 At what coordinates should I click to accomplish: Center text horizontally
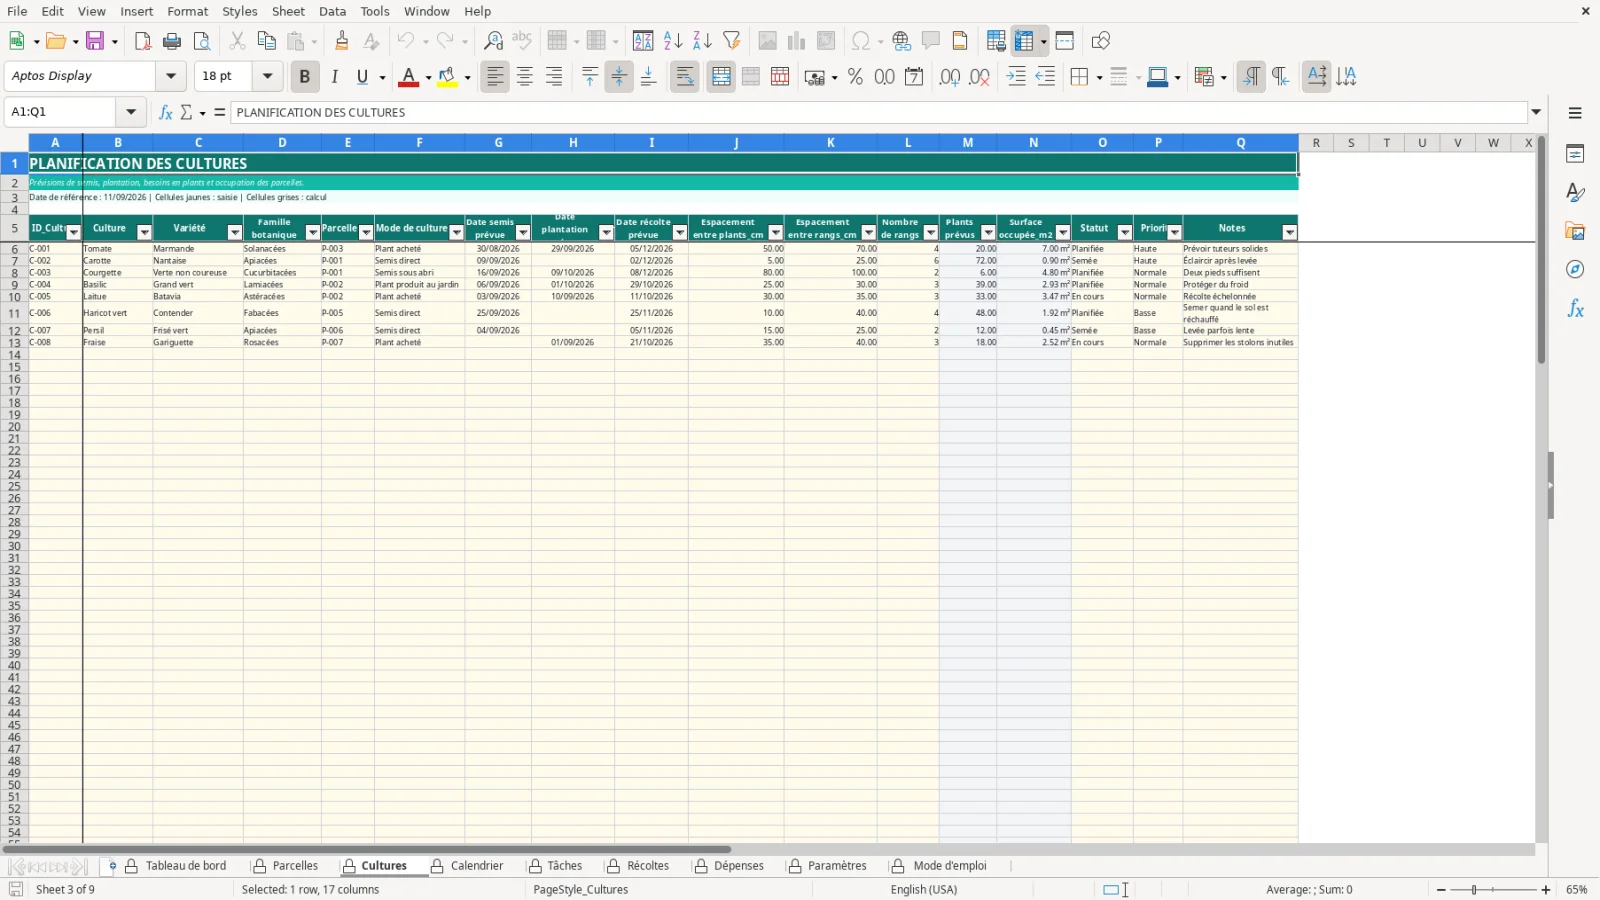click(x=525, y=77)
